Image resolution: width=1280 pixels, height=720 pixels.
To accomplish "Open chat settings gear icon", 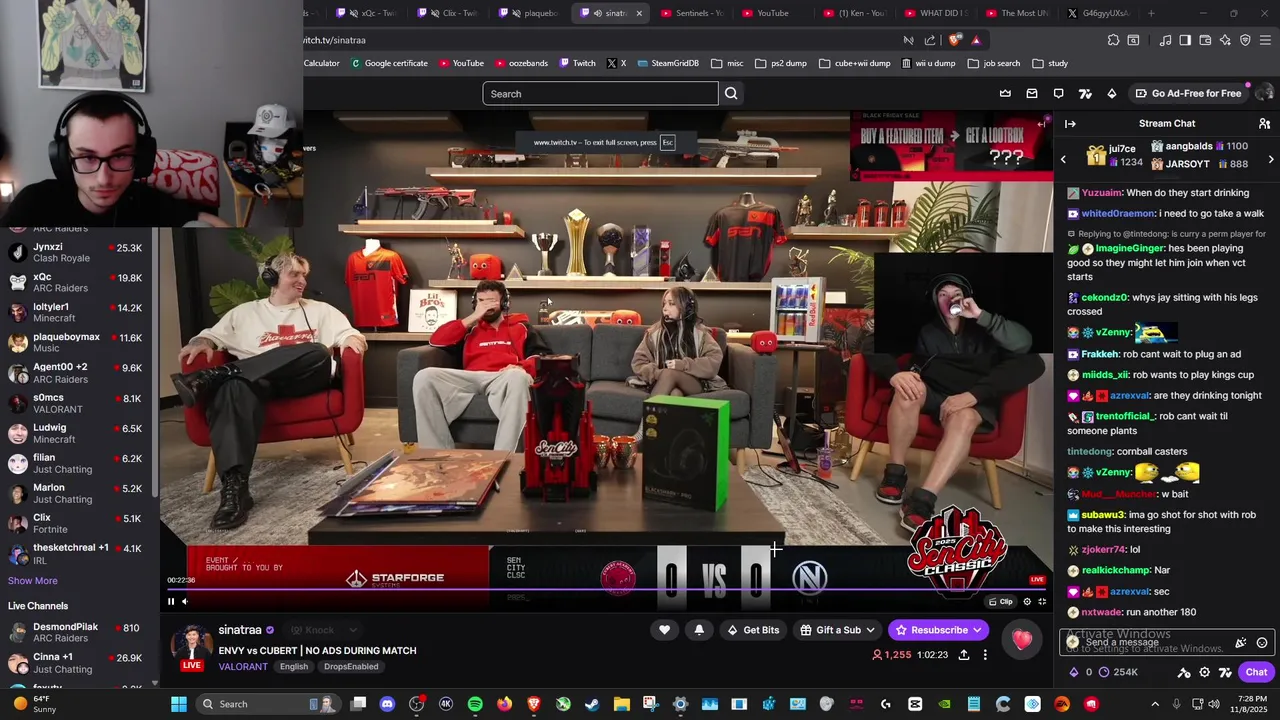I will (1205, 672).
